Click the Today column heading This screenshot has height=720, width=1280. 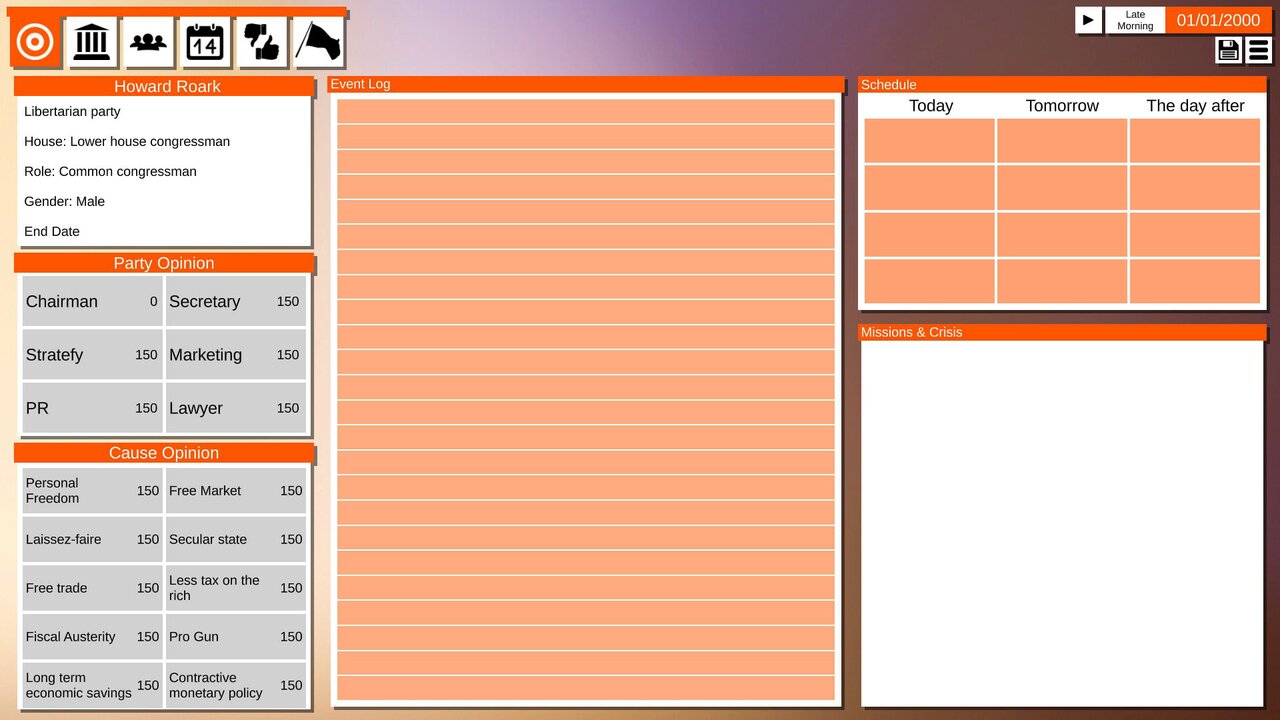tap(931, 106)
